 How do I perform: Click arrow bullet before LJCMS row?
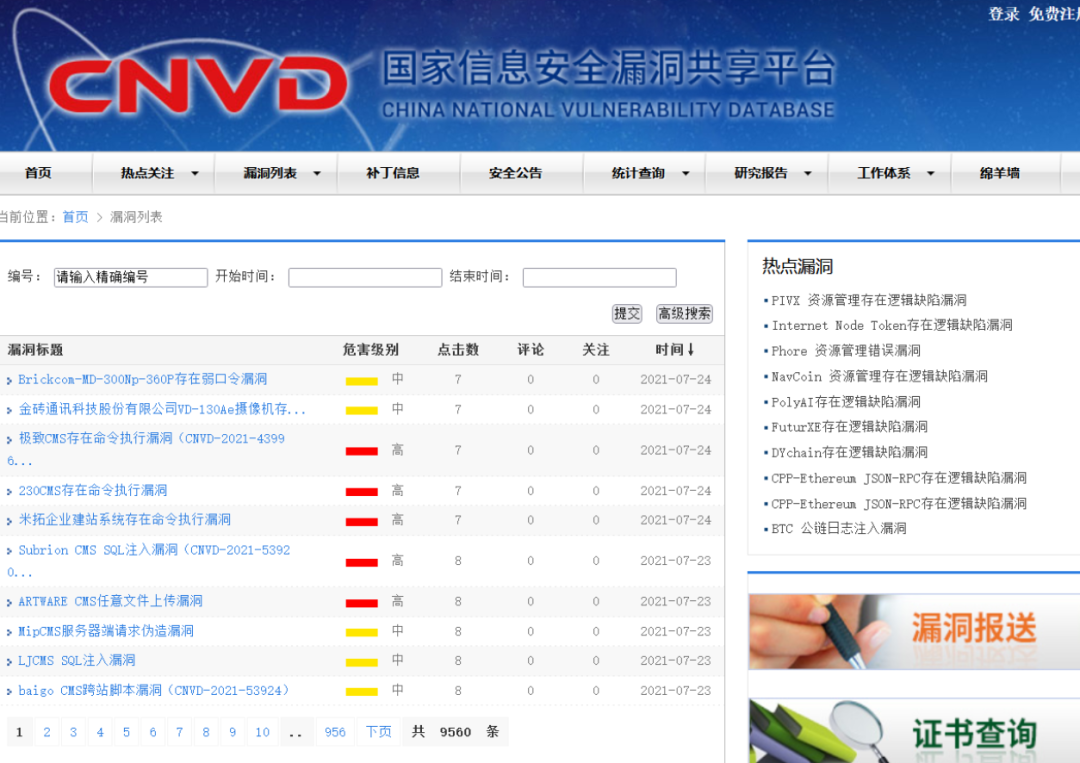click(x=10, y=662)
